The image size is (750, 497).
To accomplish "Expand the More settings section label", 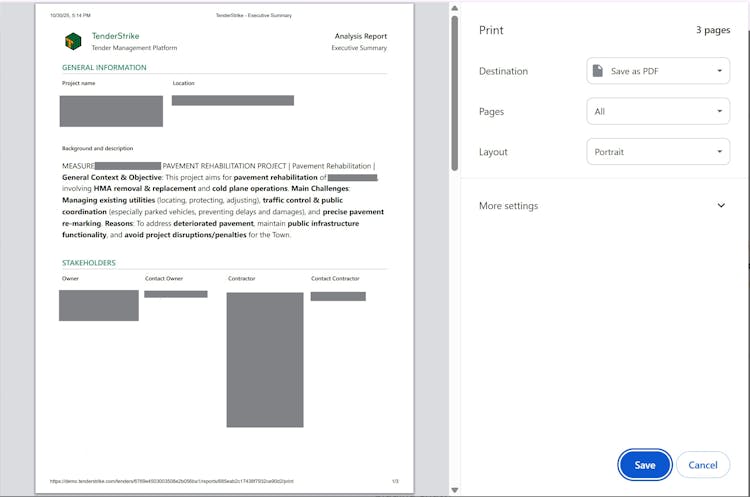I will (x=508, y=206).
